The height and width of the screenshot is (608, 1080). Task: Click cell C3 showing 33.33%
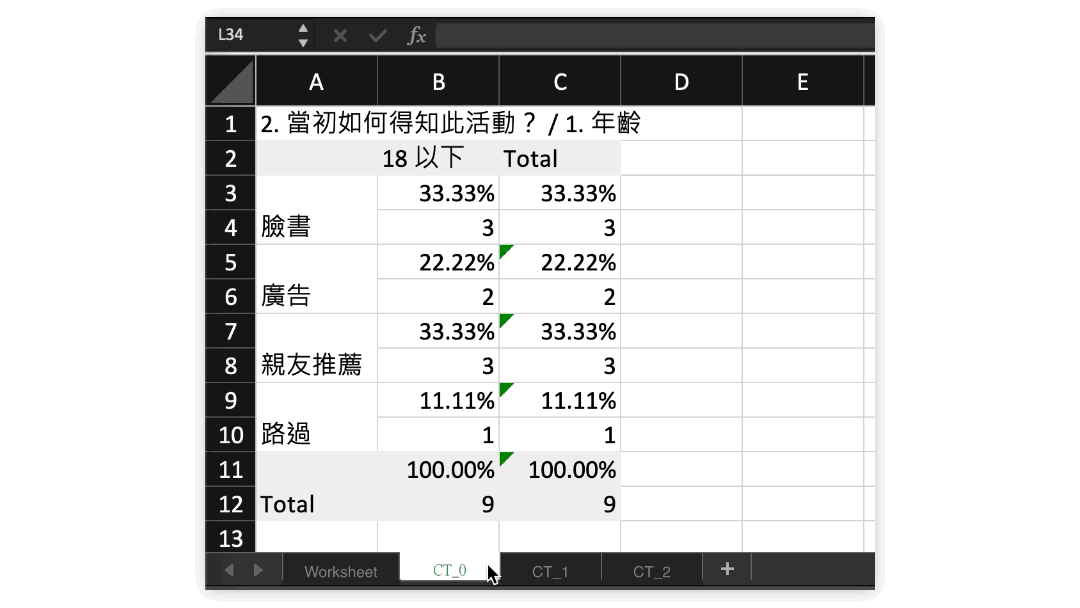(560, 193)
